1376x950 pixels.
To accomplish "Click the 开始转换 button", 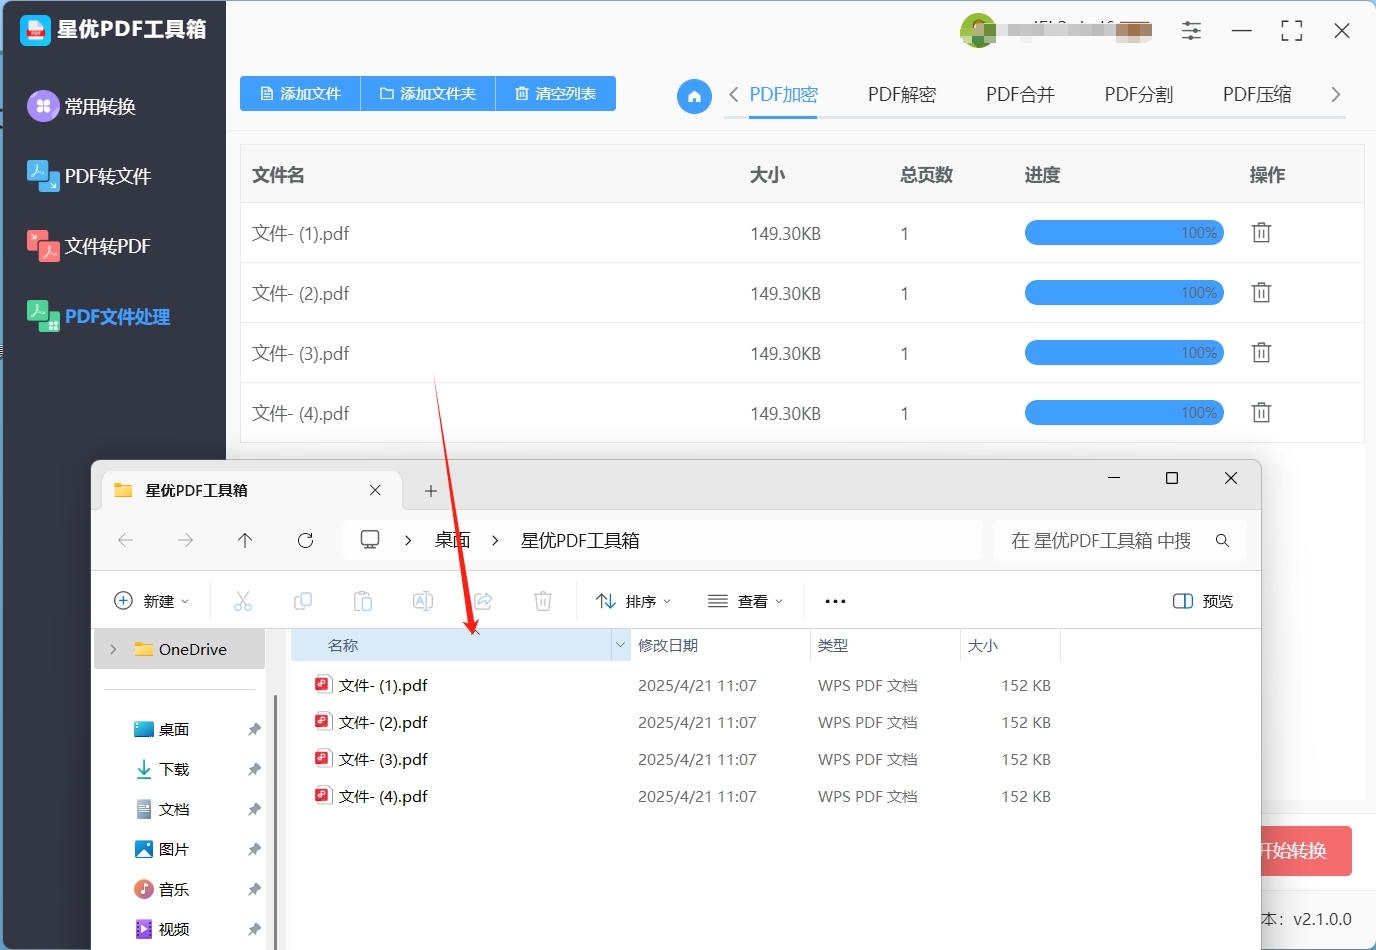I will pos(1306,851).
